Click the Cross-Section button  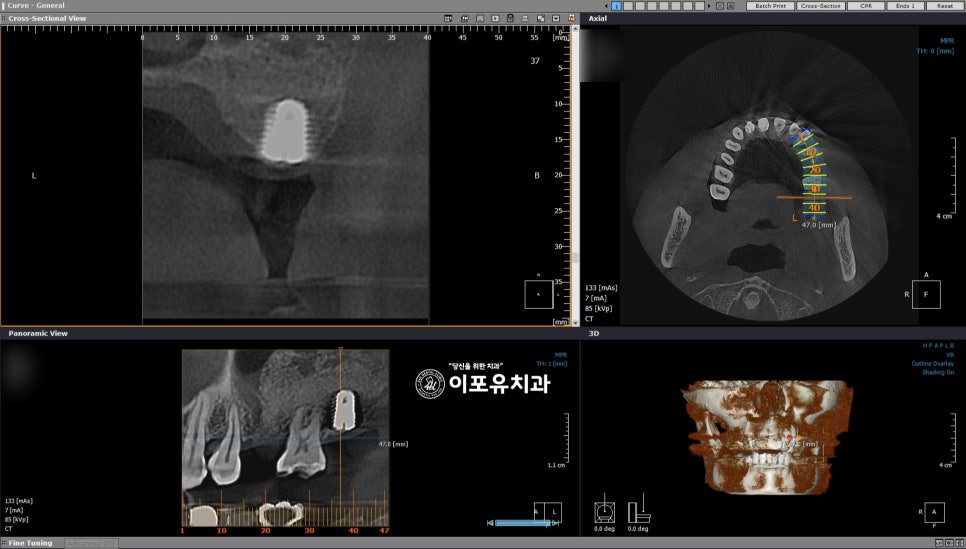pos(821,6)
